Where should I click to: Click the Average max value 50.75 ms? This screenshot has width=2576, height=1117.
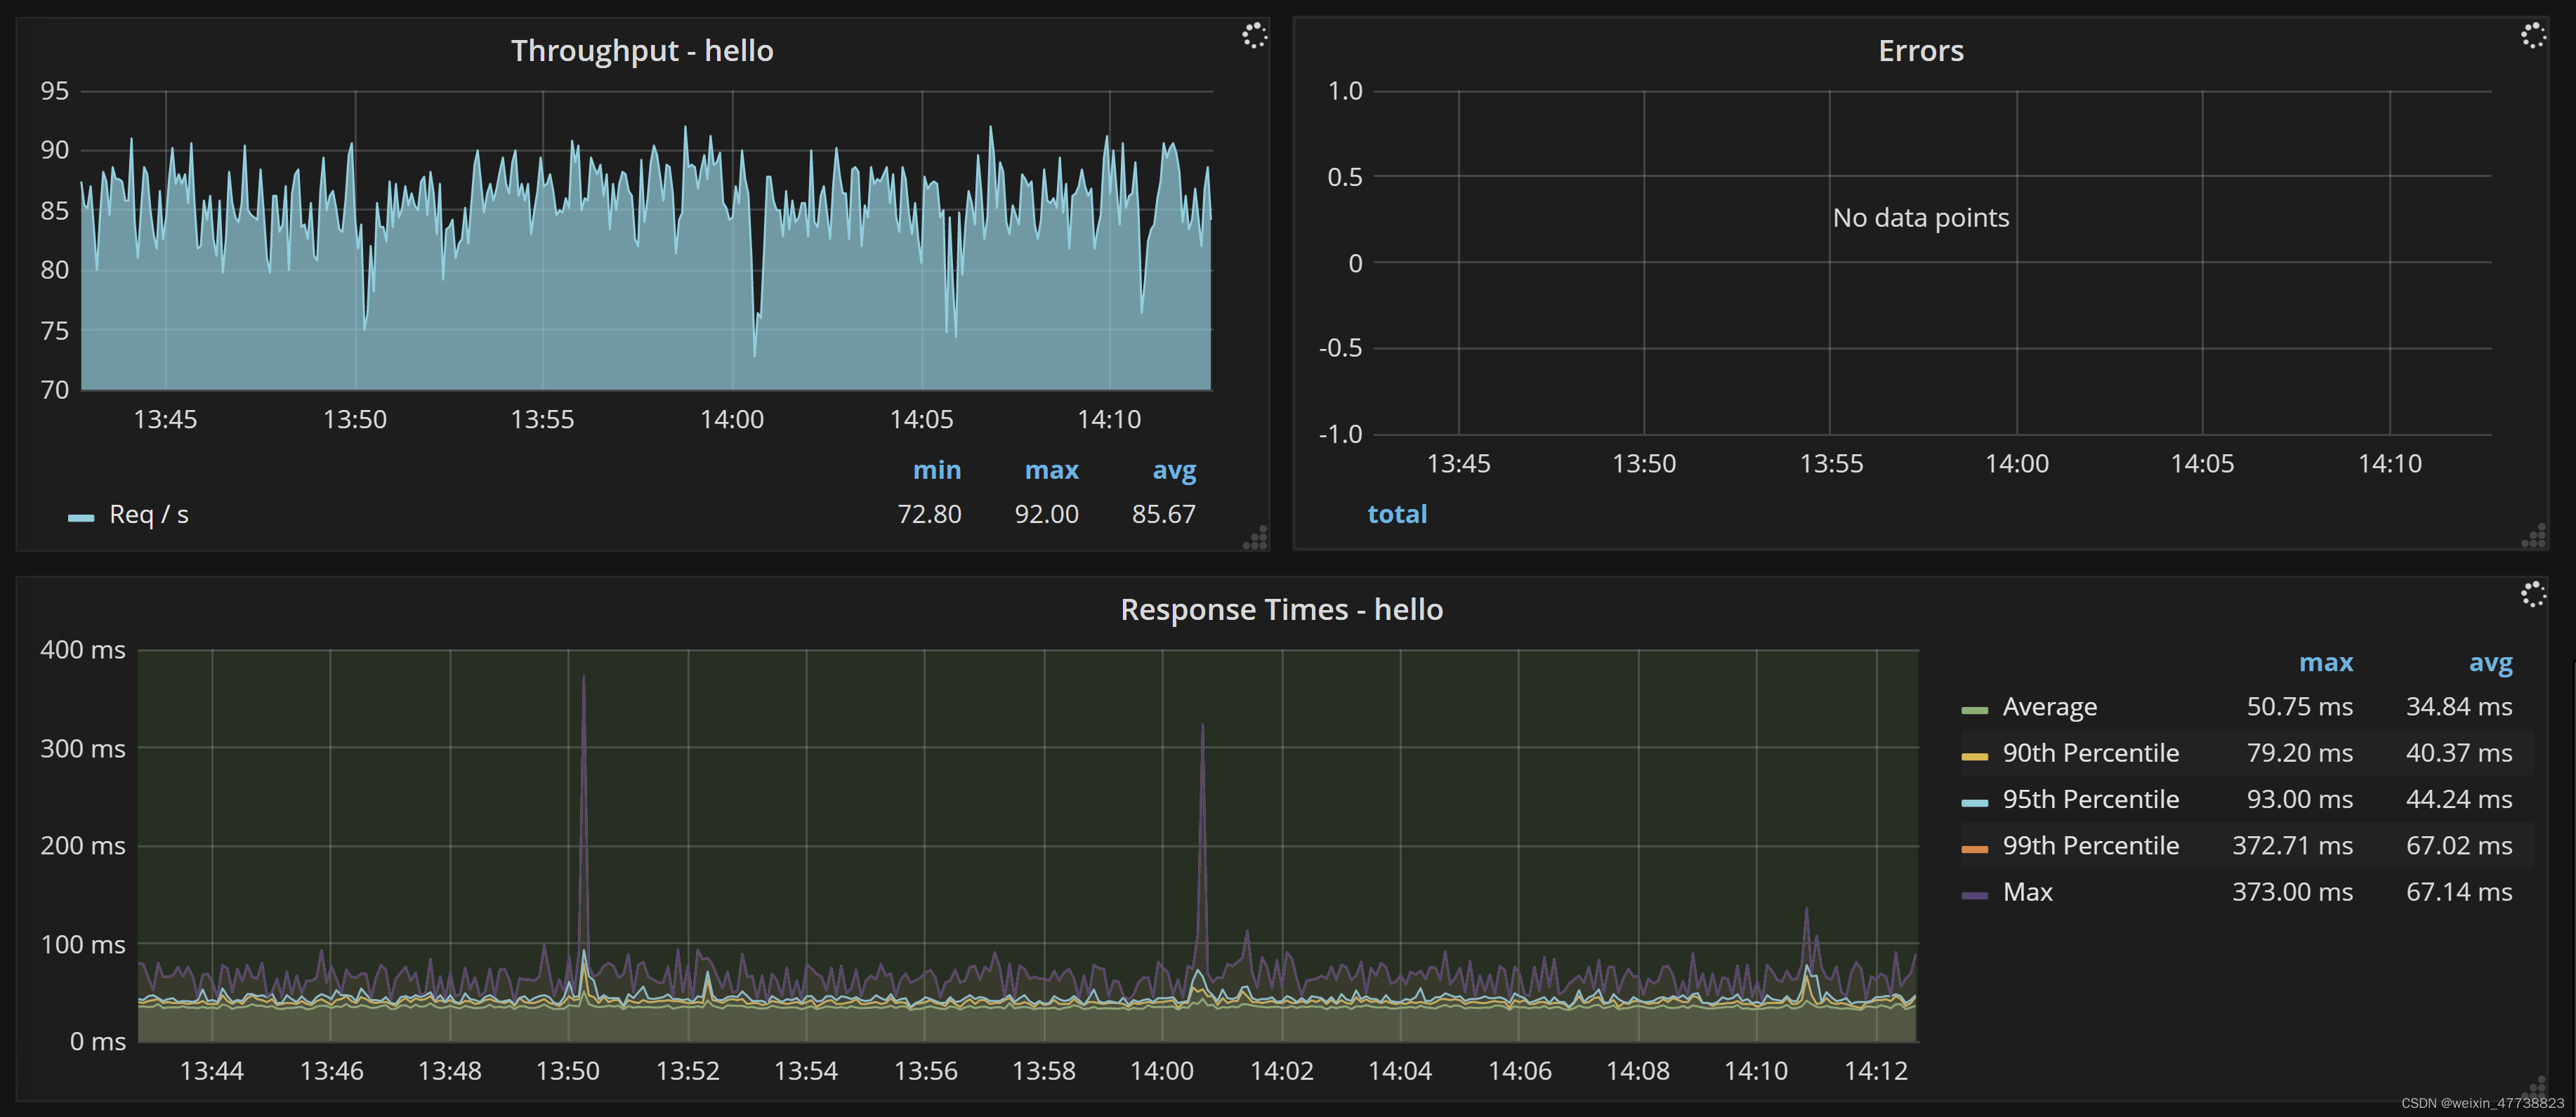pos(2299,707)
